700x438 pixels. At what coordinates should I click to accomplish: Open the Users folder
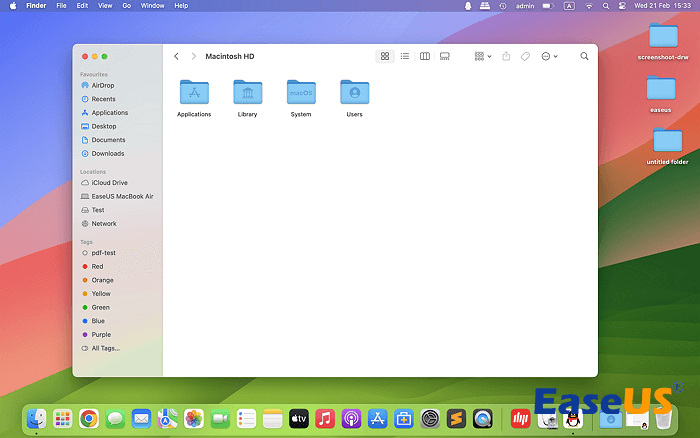click(x=354, y=92)
